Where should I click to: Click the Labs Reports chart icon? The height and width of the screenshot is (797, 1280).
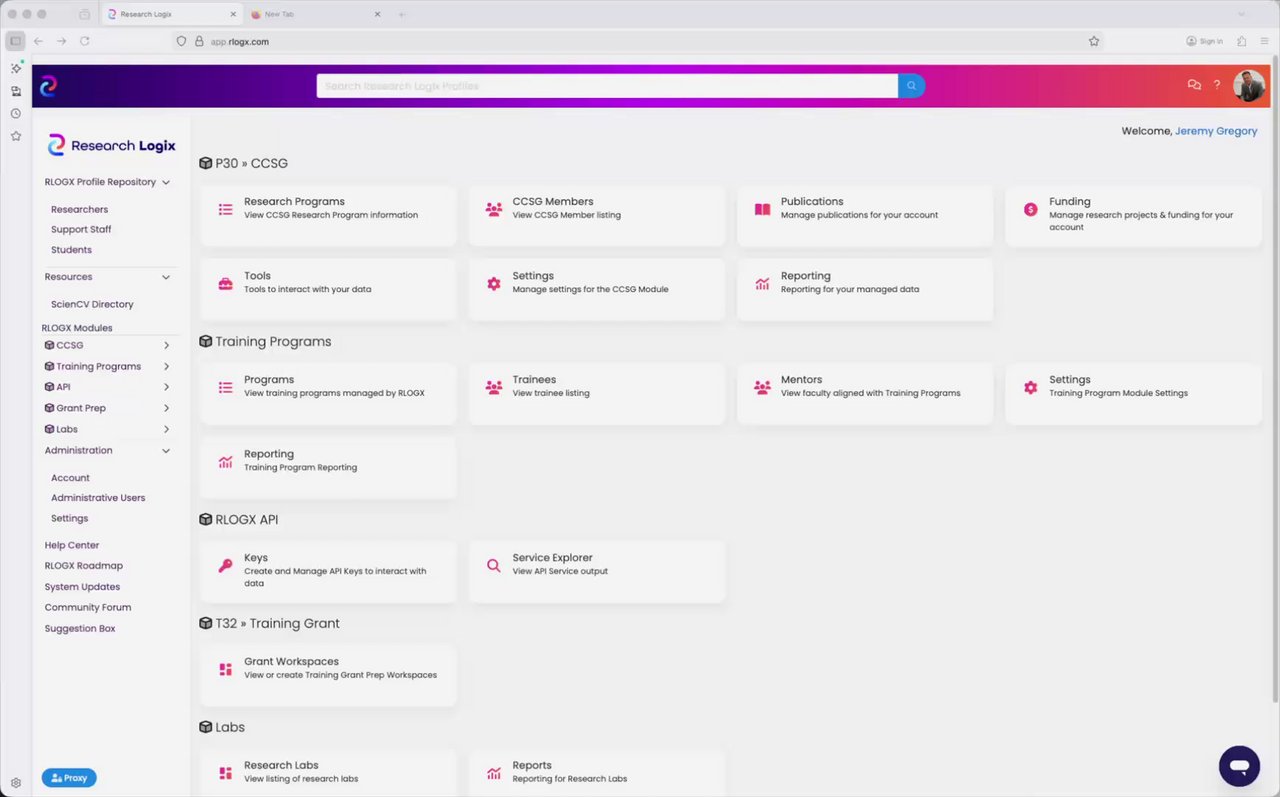click(494, 774)
